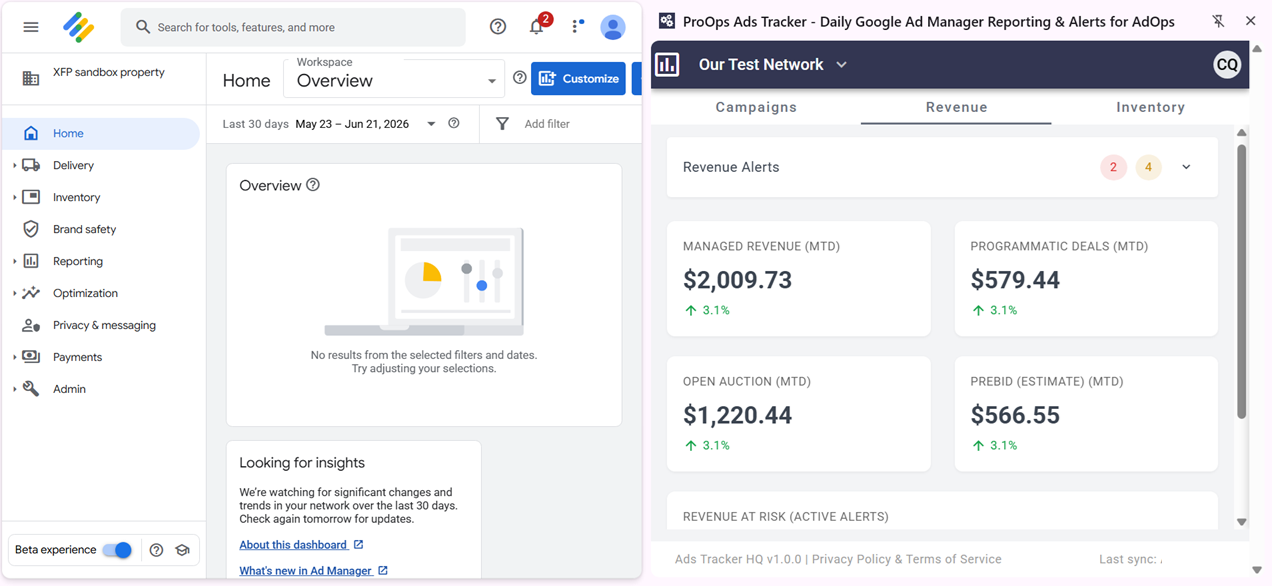
Task: Click the magnifier icon in search bar
Action: pyautogui.click(x=143, y=27)
